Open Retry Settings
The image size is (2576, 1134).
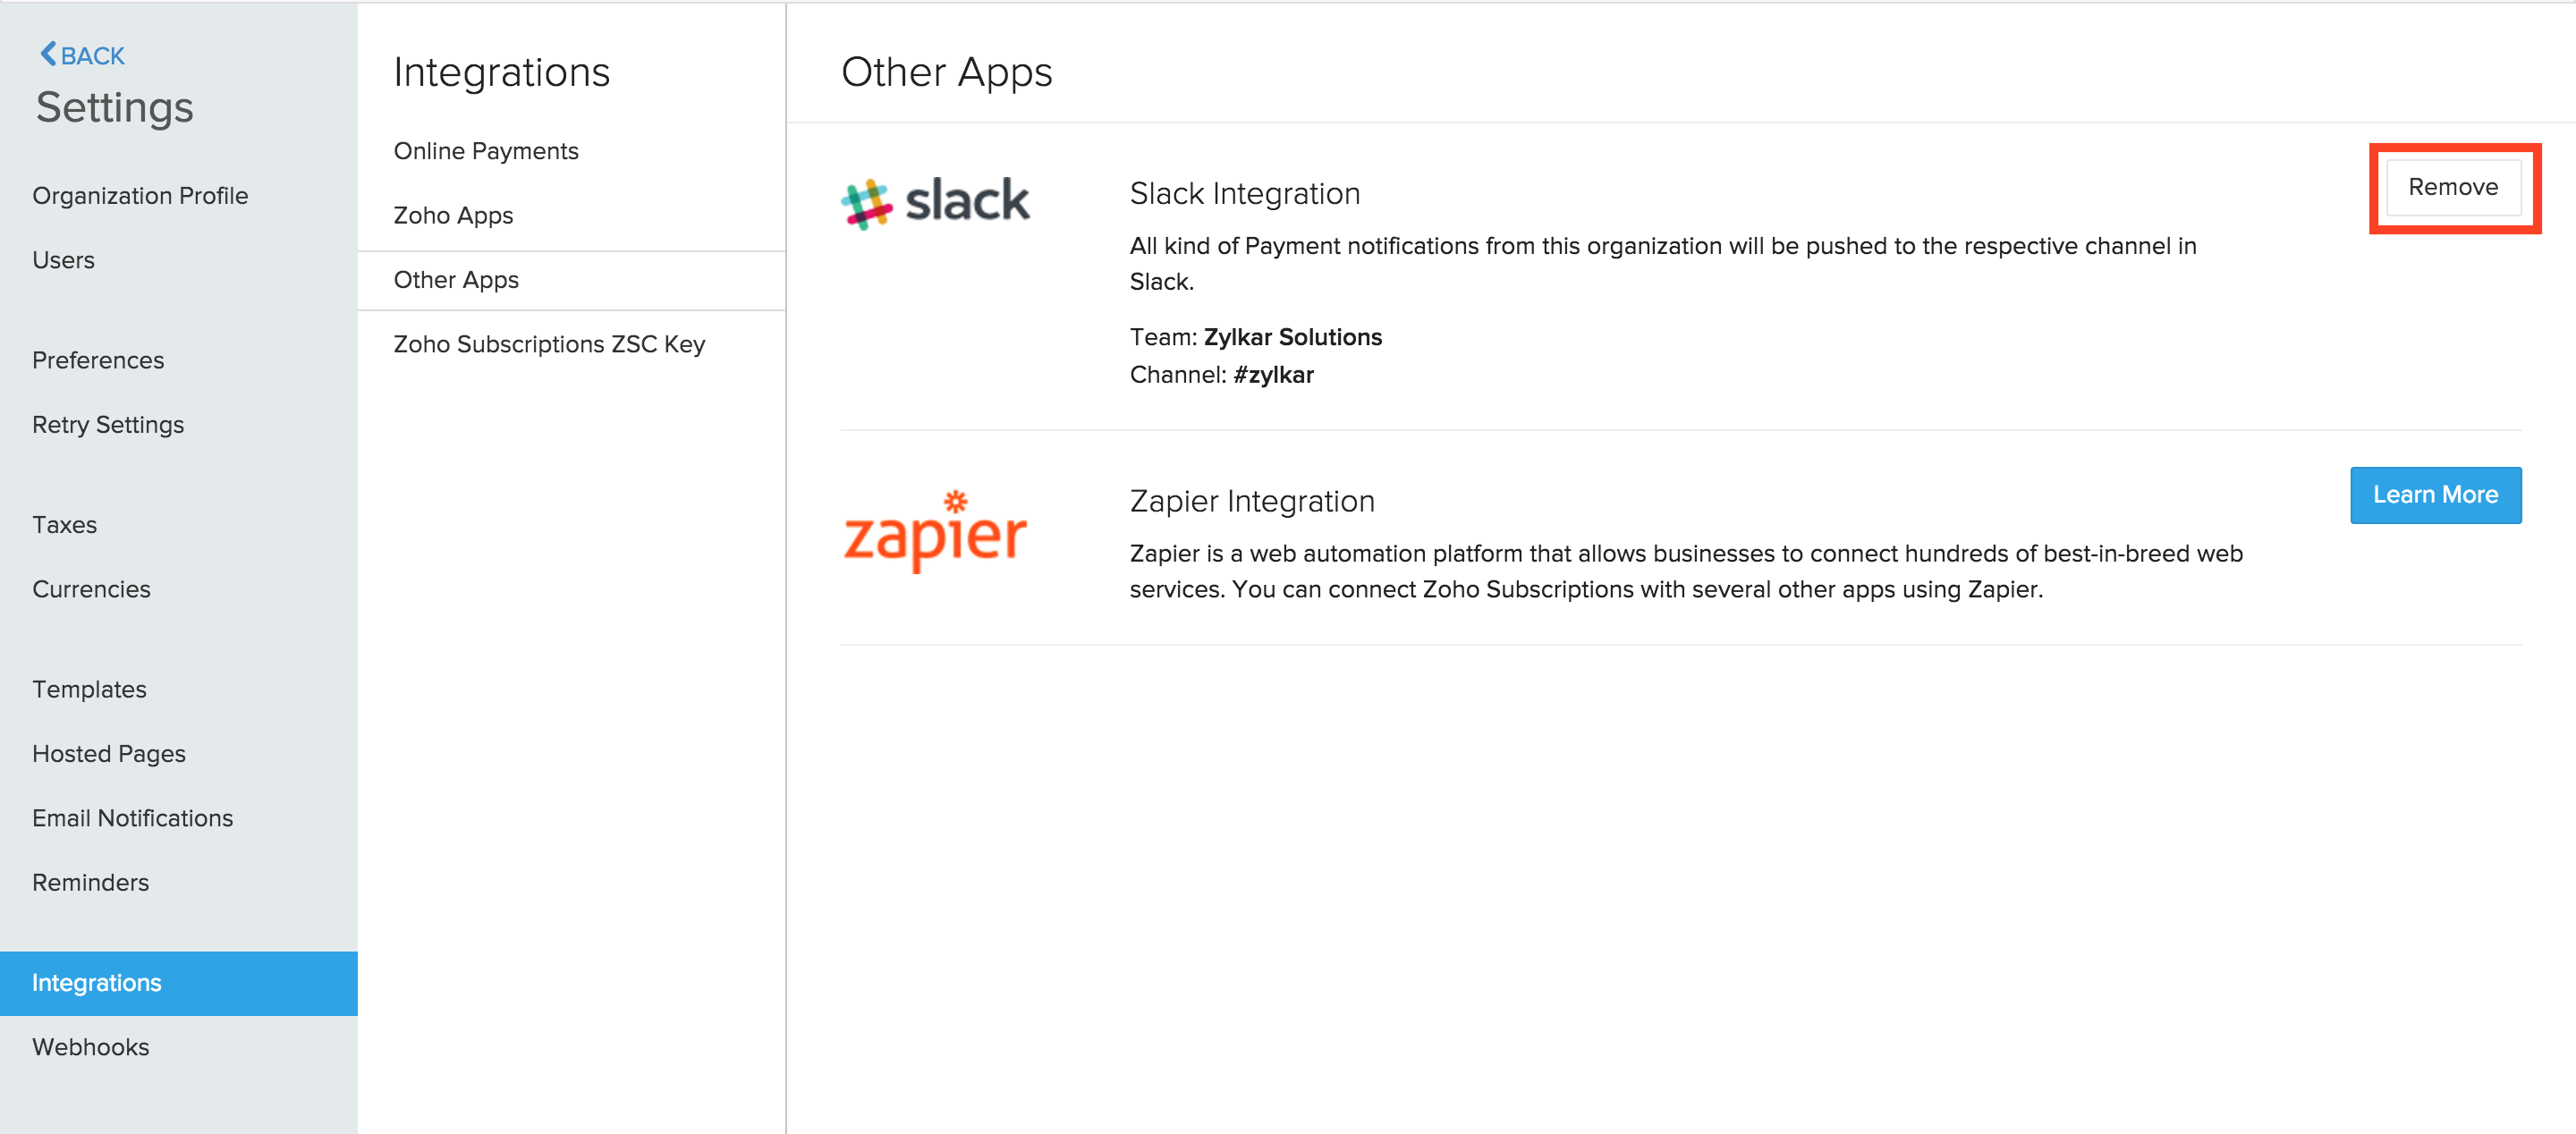point(108,424)
